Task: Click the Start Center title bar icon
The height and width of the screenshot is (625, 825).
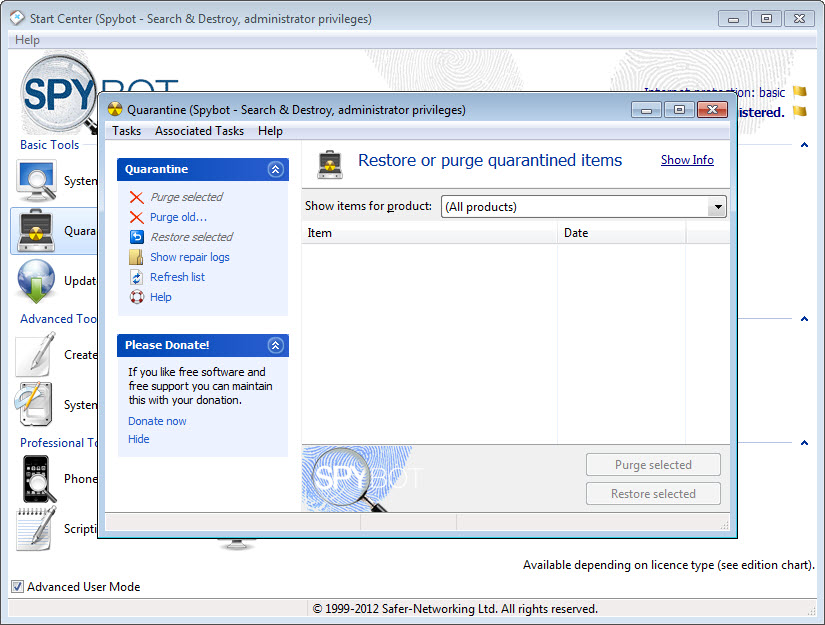Action: point(17,18)
